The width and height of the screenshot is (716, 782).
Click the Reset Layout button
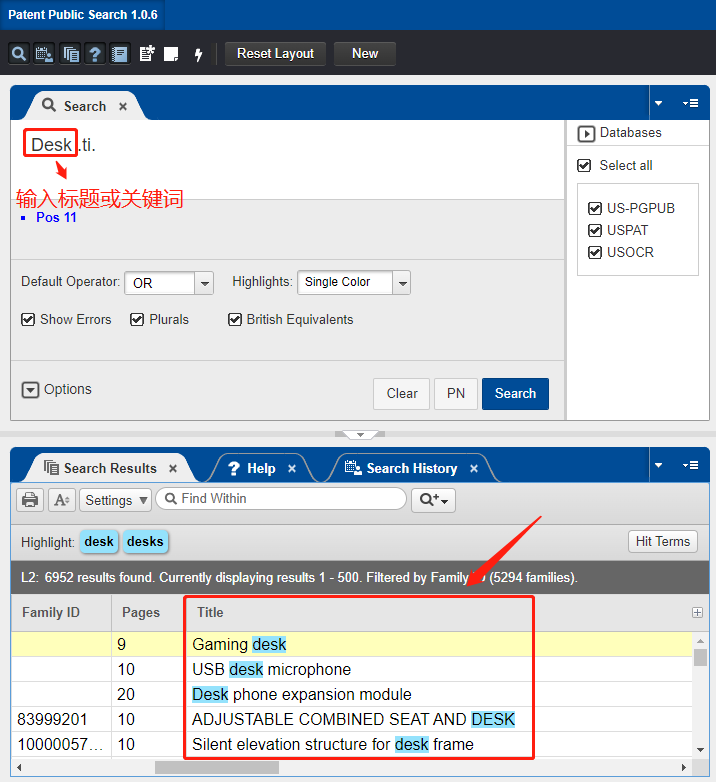pos(275,54)
